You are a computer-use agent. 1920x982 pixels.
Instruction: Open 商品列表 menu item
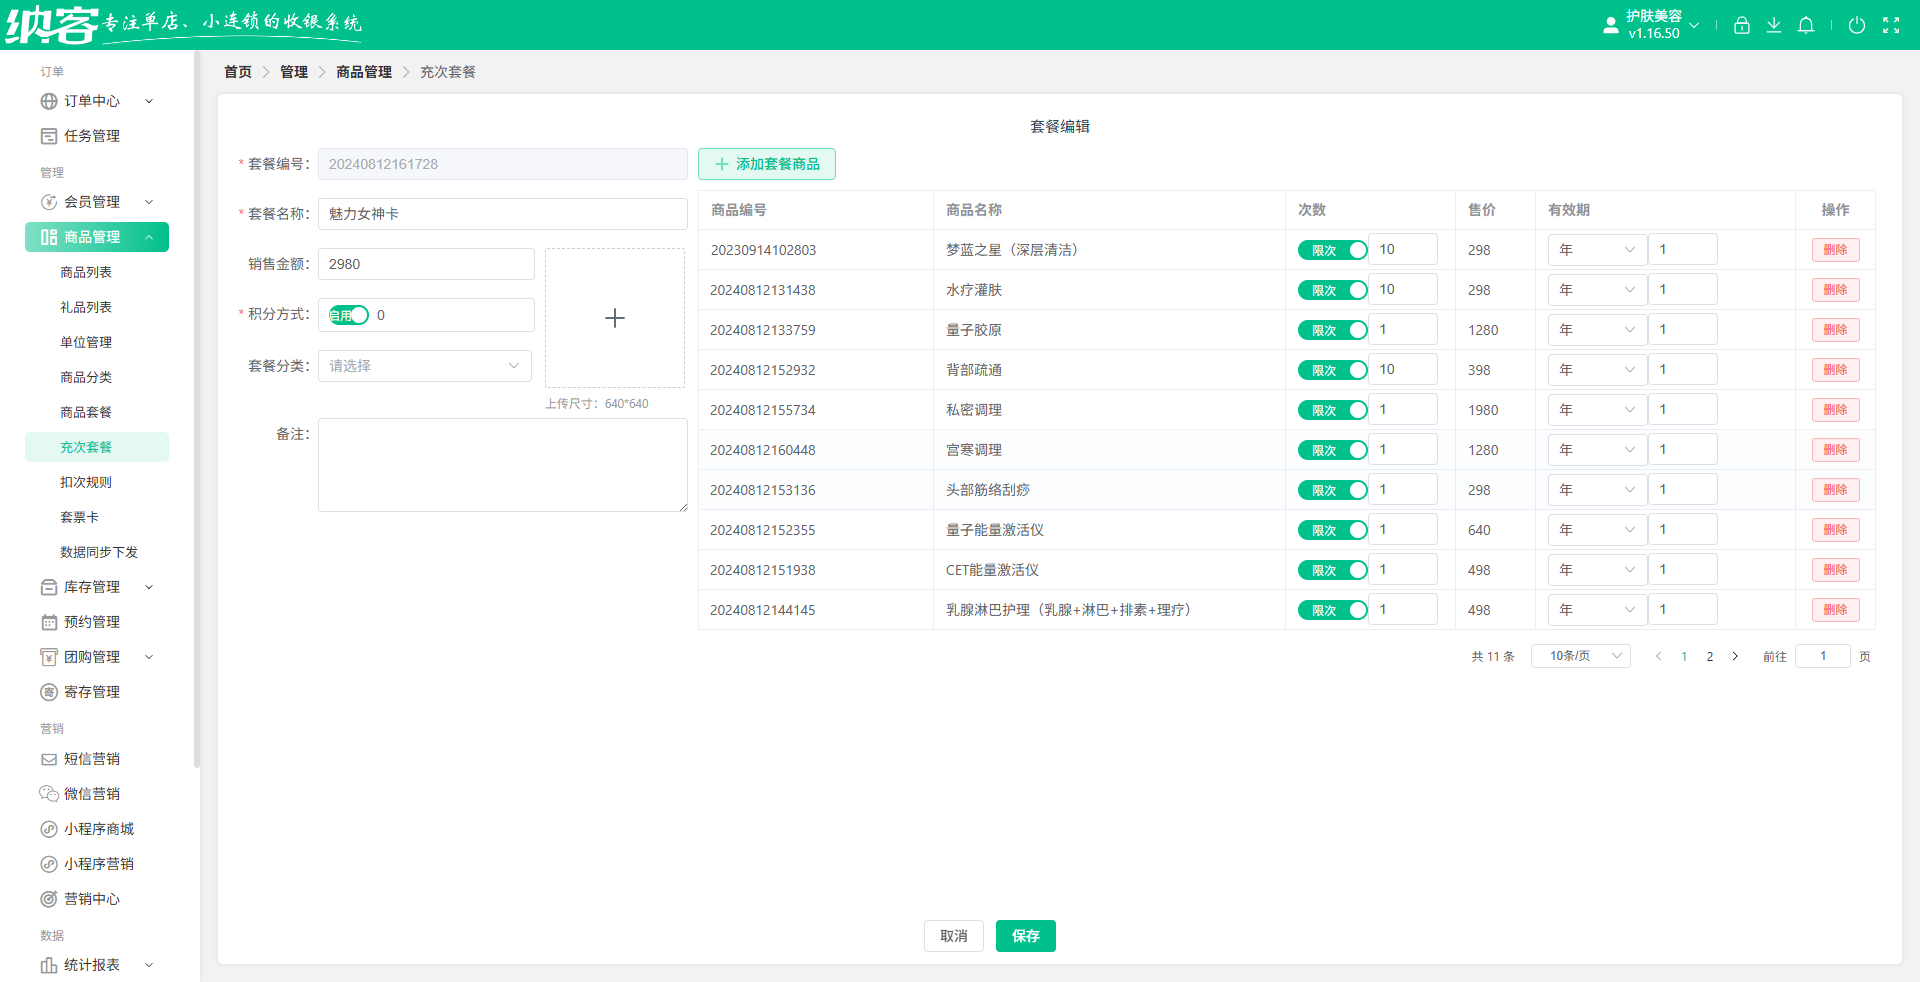(x=86, y=272)
